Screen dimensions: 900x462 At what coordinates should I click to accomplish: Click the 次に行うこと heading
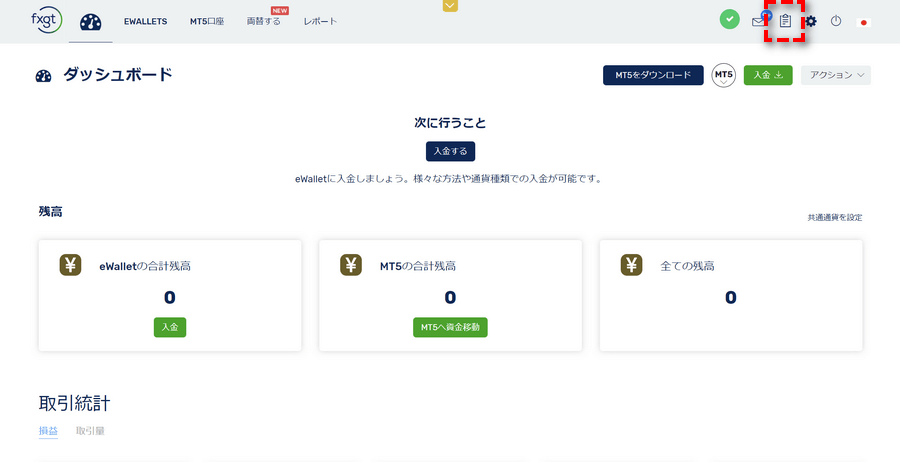[451, 123]
